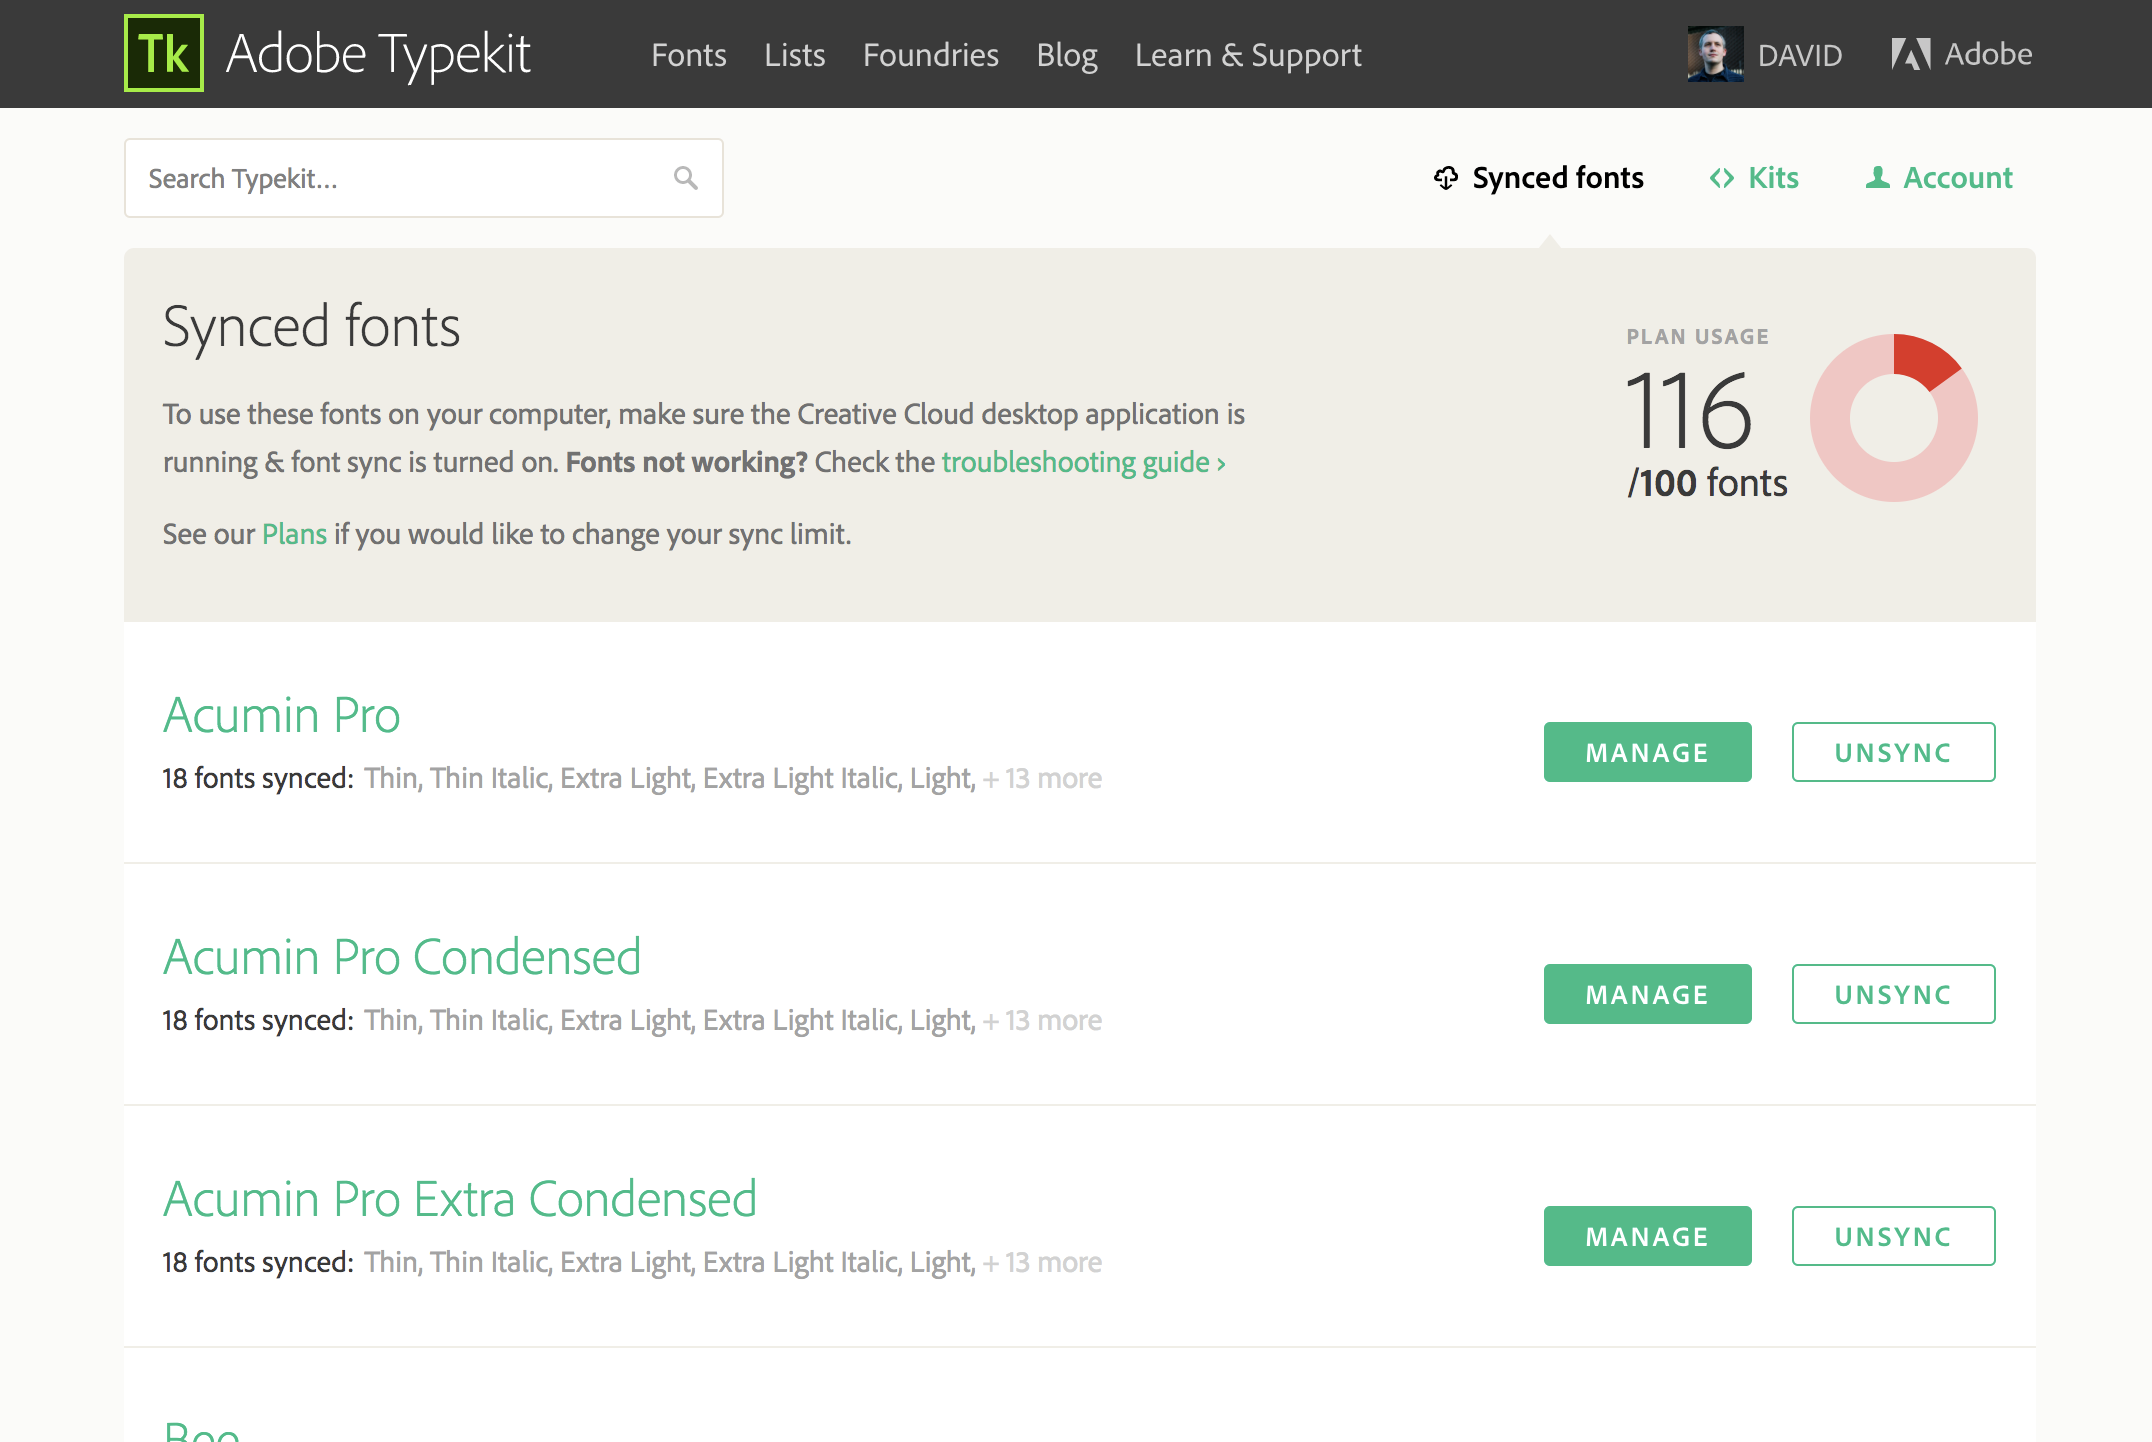Image resolution: width=2152 pixels, height=1442 pixels.
Task: Switch to the Account tab
Action: click(1939, 178)
